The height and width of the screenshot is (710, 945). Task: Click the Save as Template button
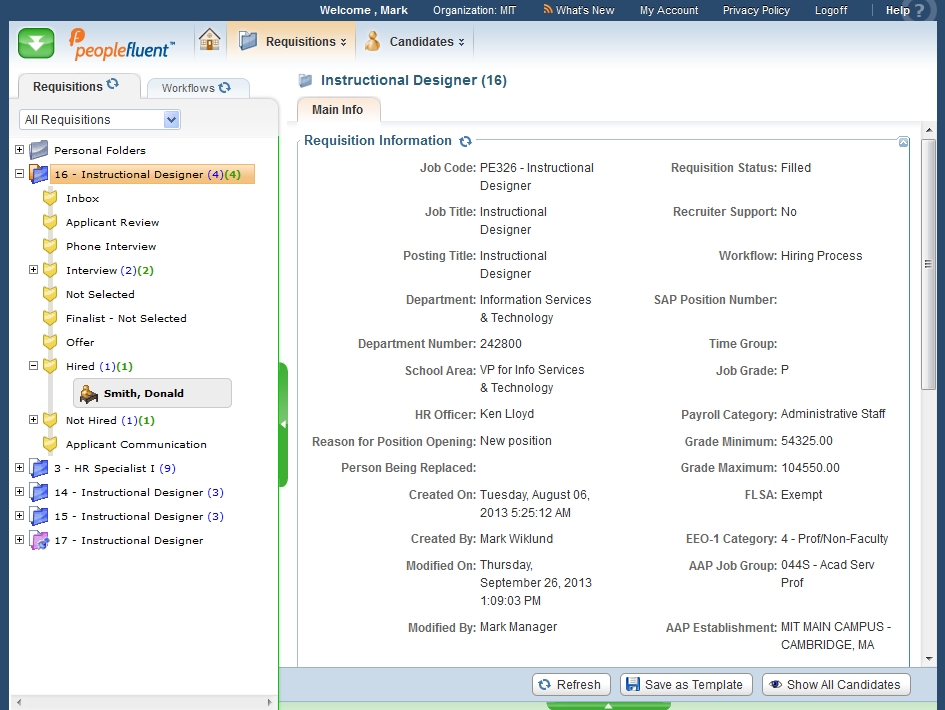click(687, 685)
